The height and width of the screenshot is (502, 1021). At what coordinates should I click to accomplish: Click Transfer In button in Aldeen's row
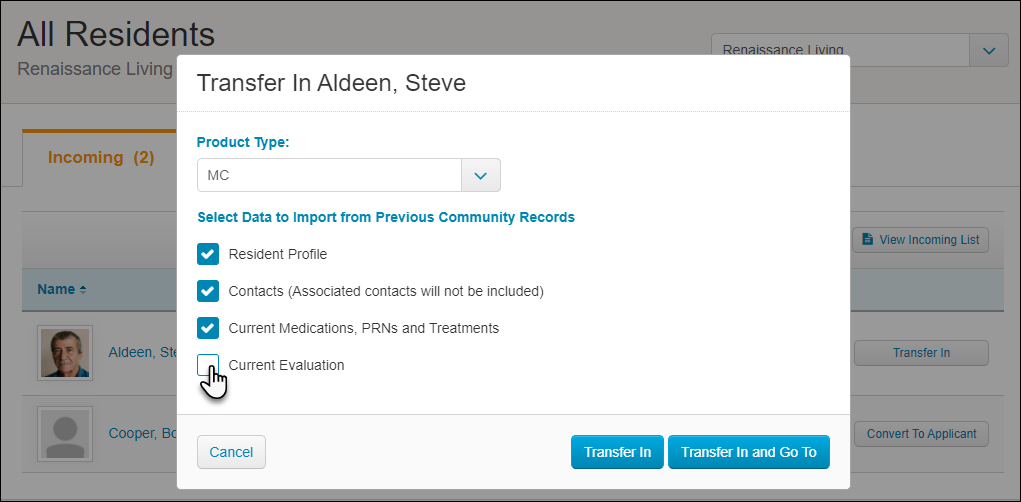point(921,353)
